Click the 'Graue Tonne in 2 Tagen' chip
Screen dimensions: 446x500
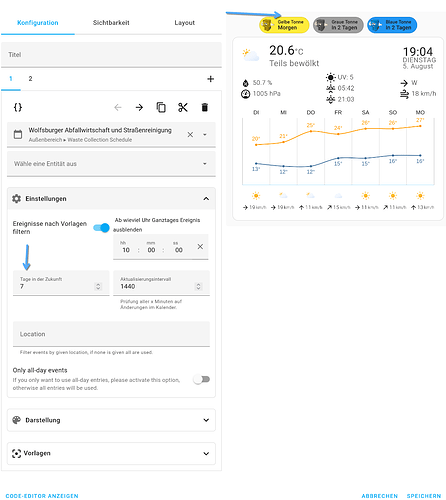(338, 25)
